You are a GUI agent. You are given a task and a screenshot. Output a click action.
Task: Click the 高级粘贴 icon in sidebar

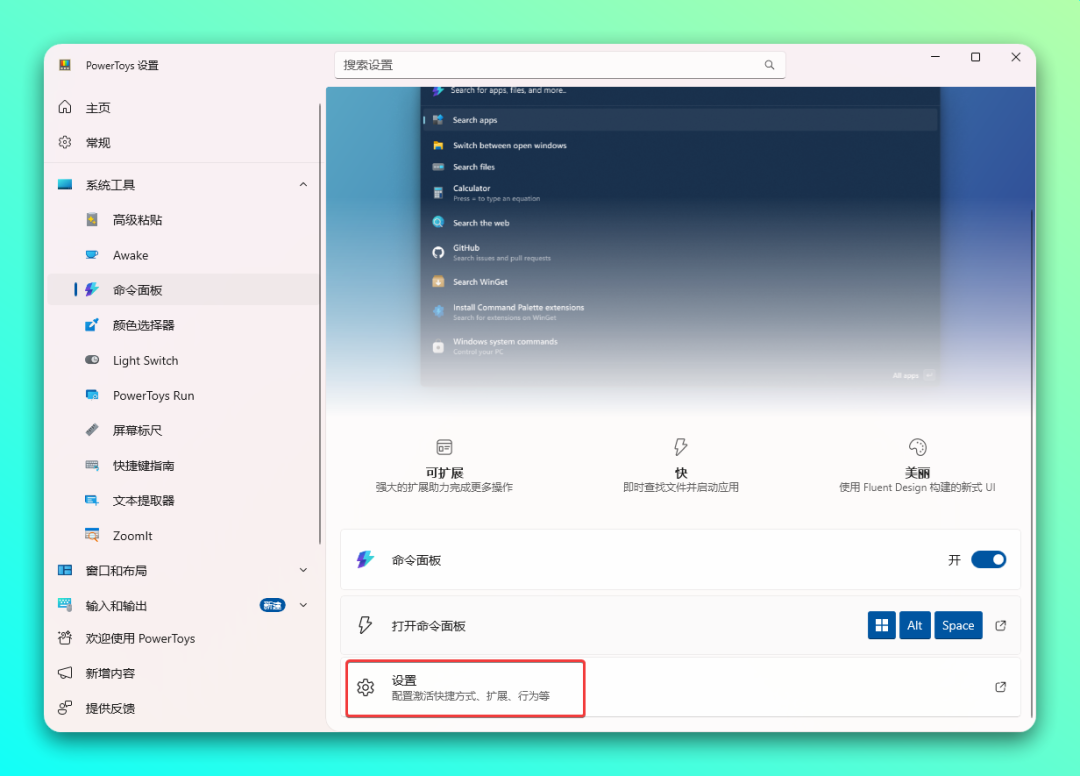pos(92,220)
